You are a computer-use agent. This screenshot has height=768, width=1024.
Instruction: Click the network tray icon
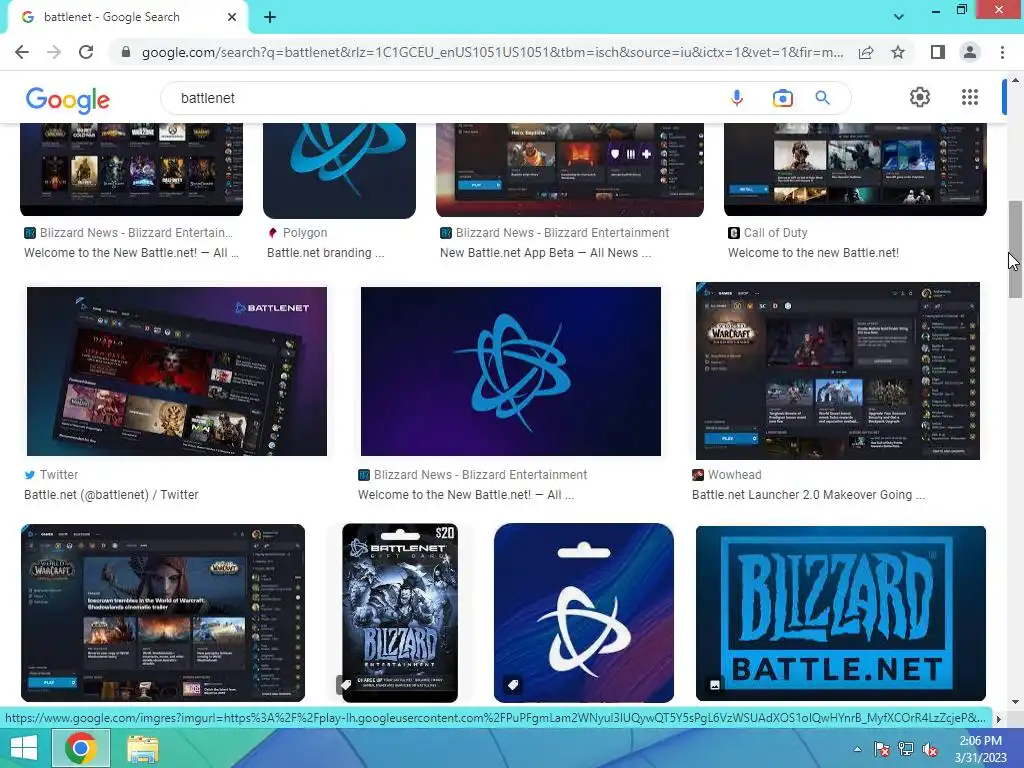click(906, 750)
